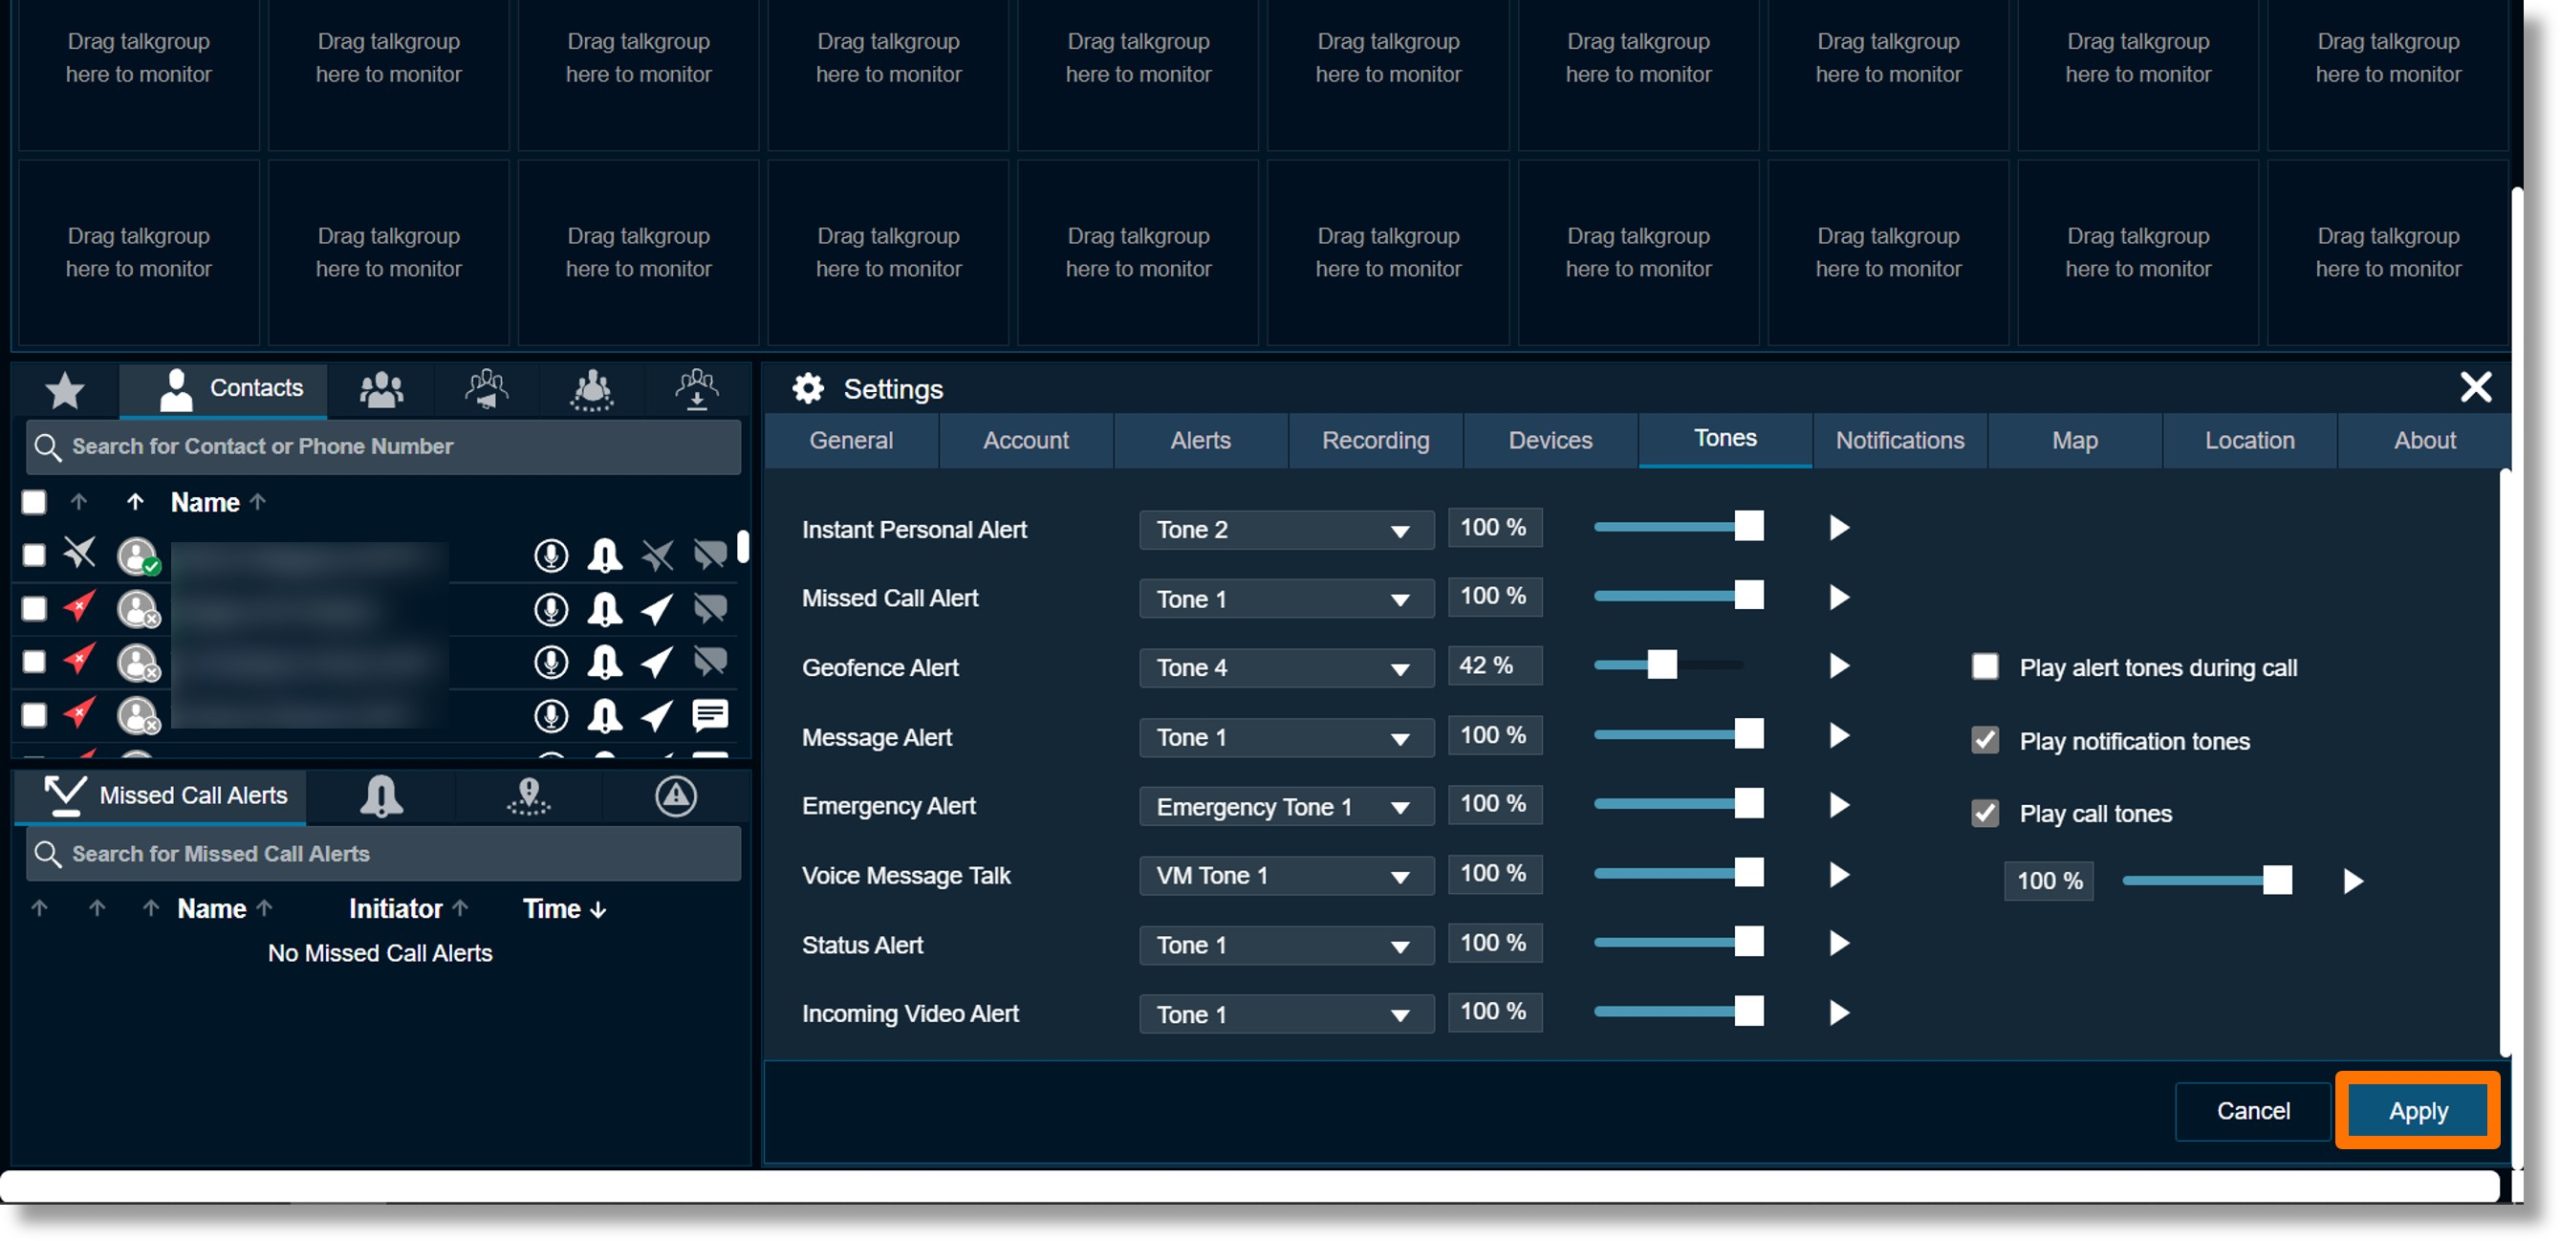Viewport: 2560px width, 1241px height.
Task: Sort contacts by Name column
Action: point(218,502)
